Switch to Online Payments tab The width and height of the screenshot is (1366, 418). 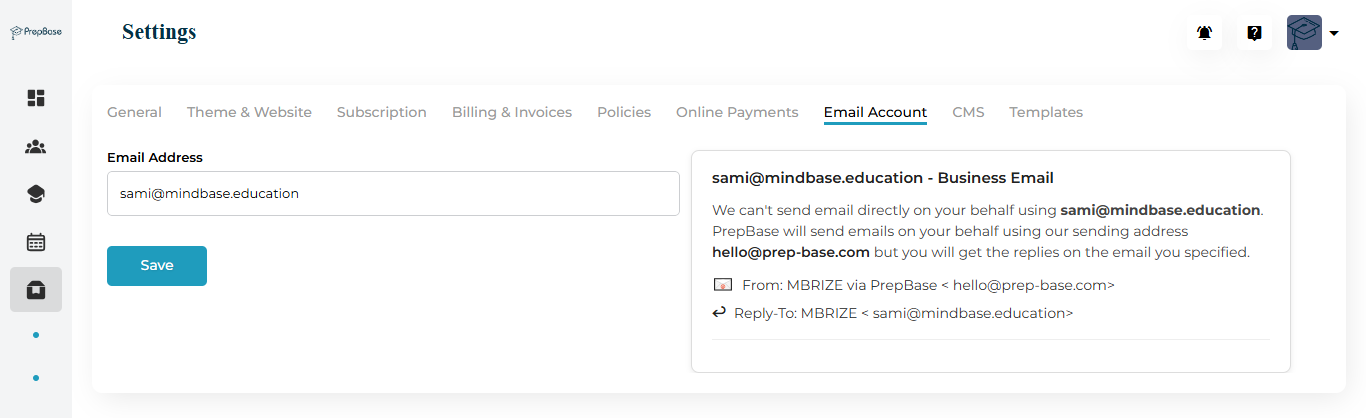coord(737,112)
